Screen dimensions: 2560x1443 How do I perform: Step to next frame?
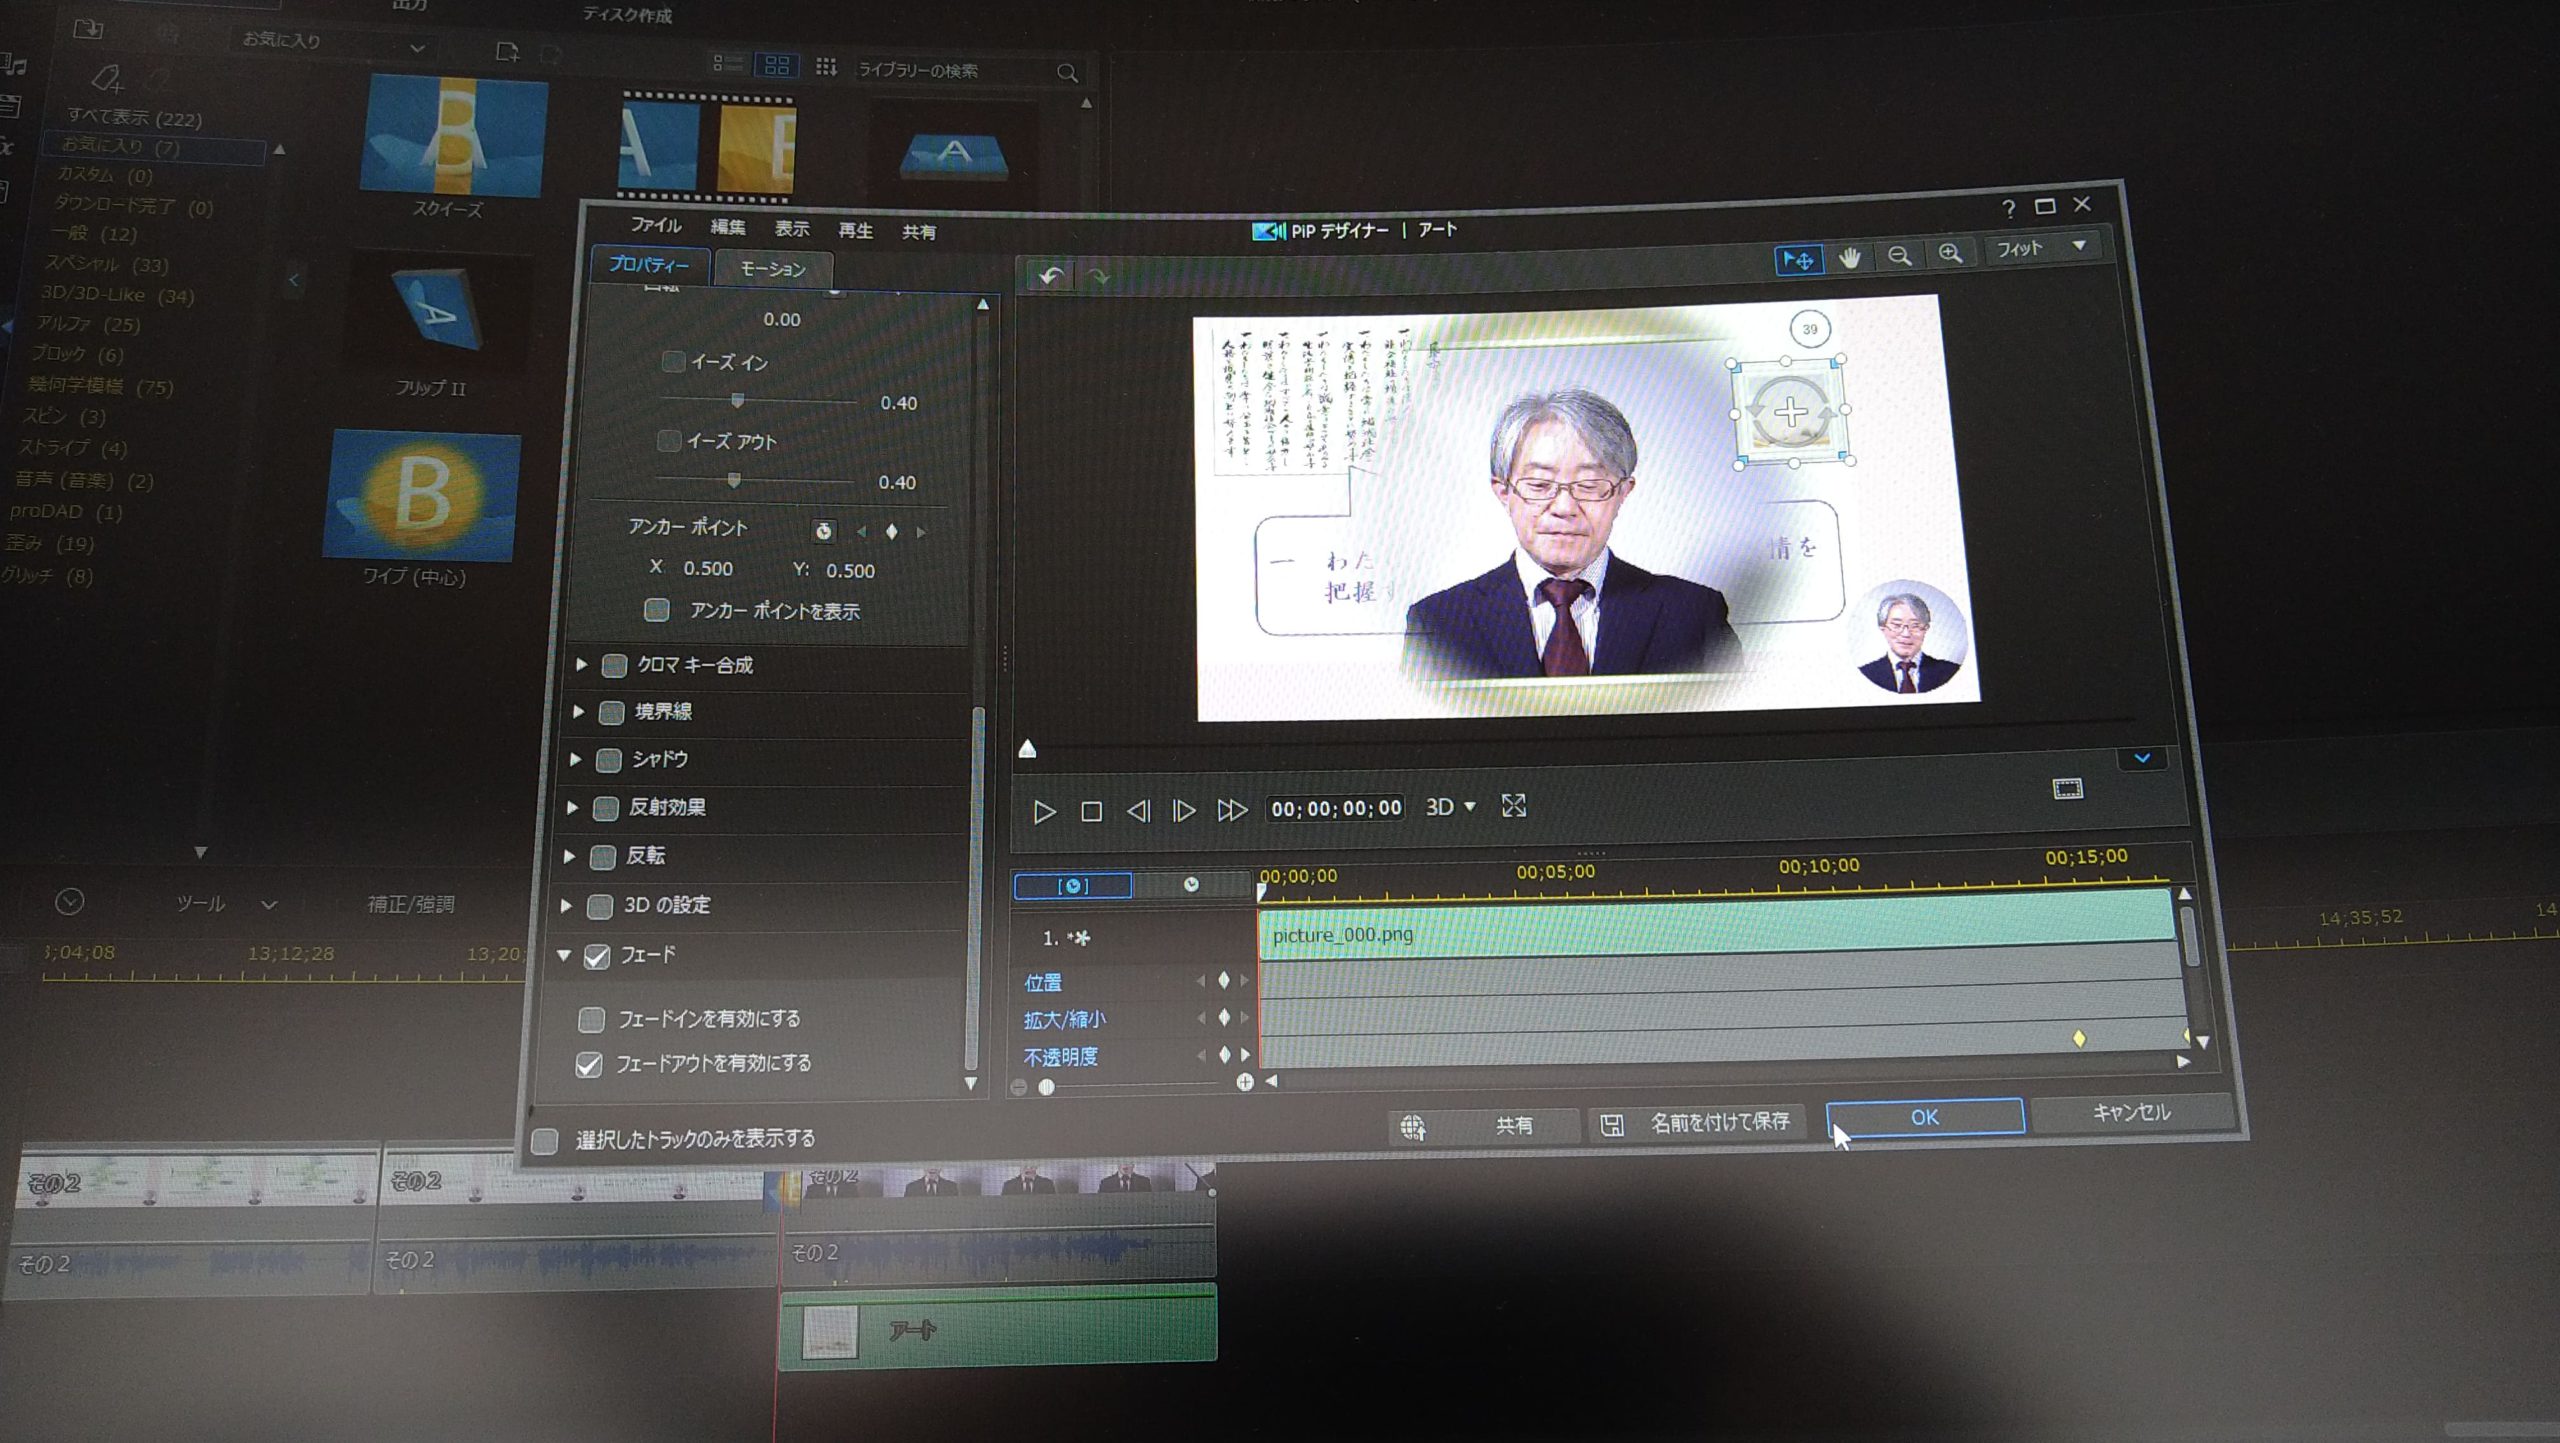click(1184, 810)
